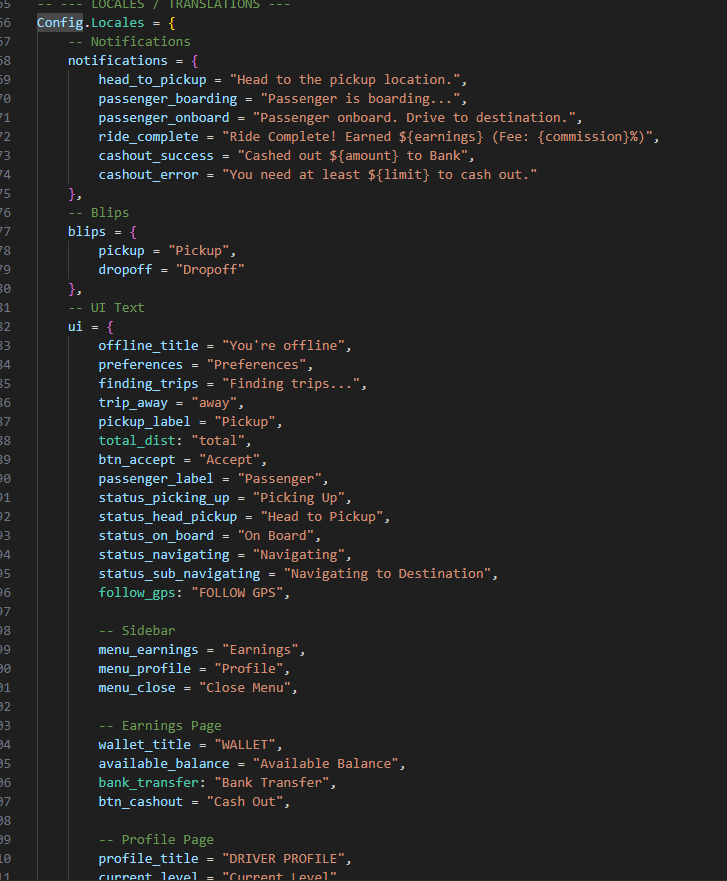Image resolution: width=727 pixels, height=881 pixels.
Task: Click the "DRIVER PROFILE" string
Action: click(x=284, y=859)
